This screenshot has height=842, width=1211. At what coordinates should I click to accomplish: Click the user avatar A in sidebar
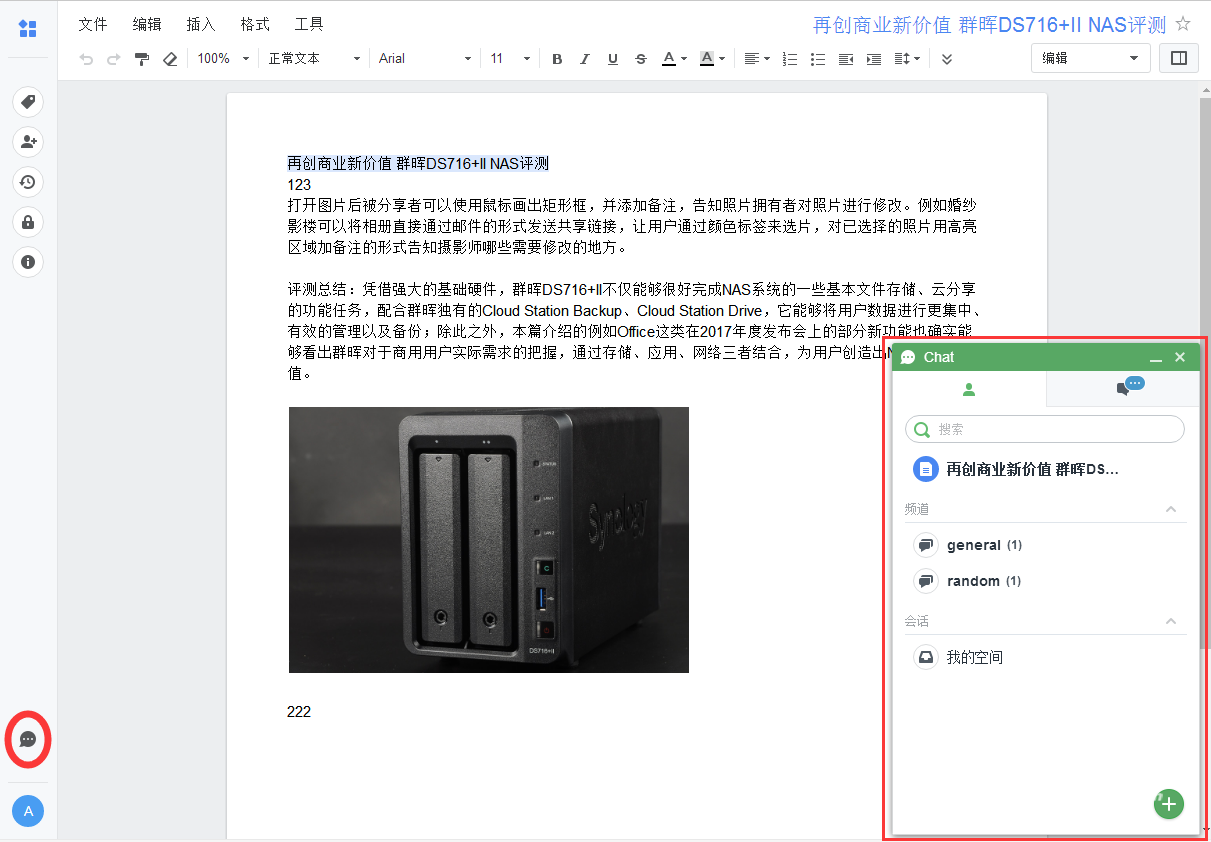click(28, 811)
